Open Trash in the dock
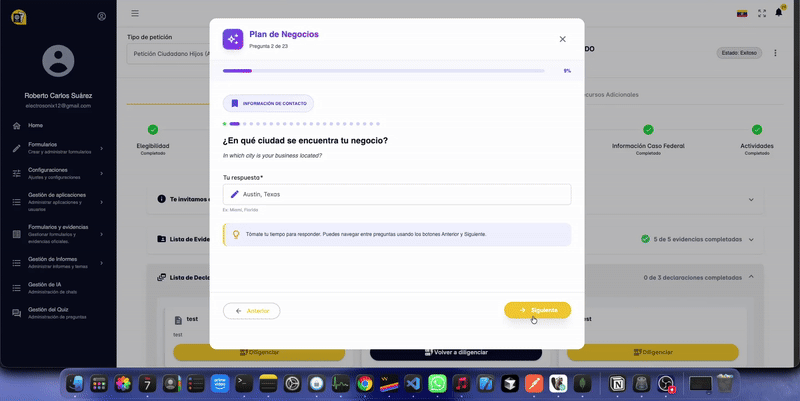The height and width of the screenshot is (401, 800). tap(726, 383)
